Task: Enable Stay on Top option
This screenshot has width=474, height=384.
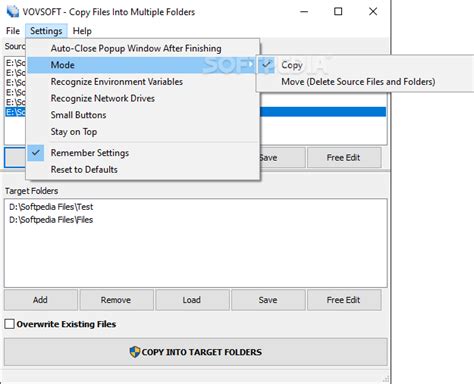Action: (143, 132)
